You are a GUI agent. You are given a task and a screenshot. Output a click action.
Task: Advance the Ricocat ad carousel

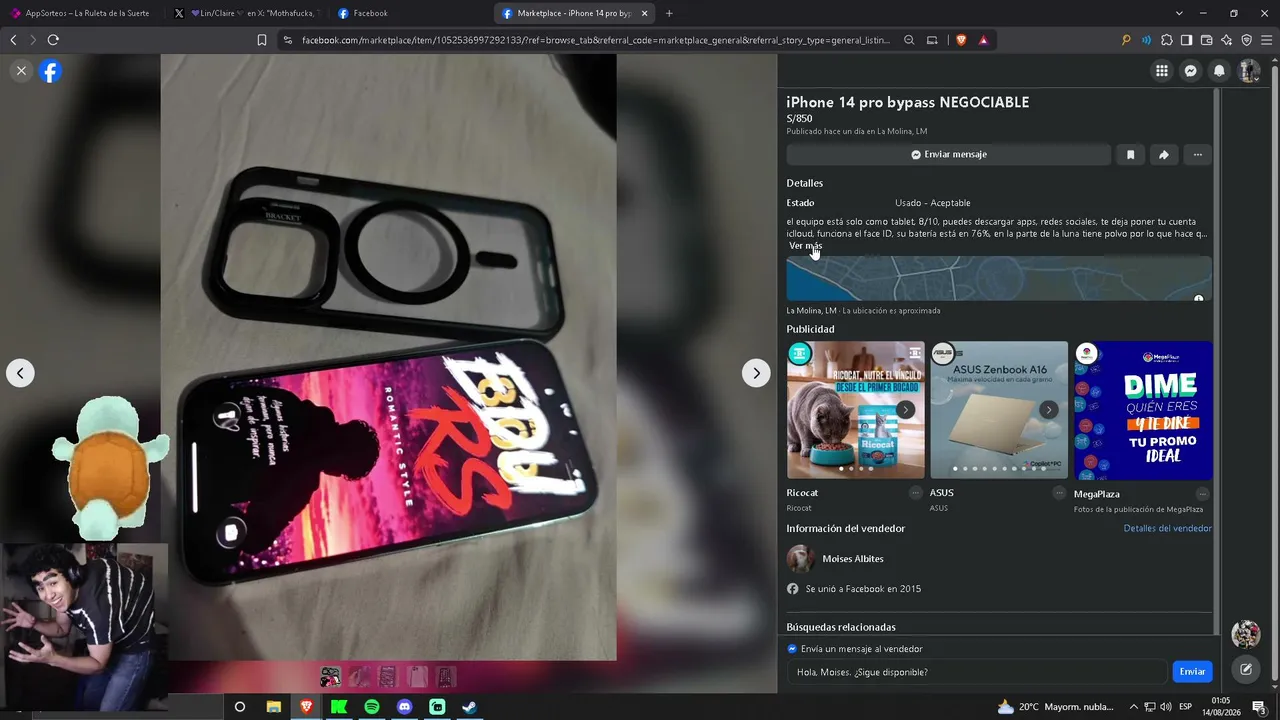click(905, 409)
